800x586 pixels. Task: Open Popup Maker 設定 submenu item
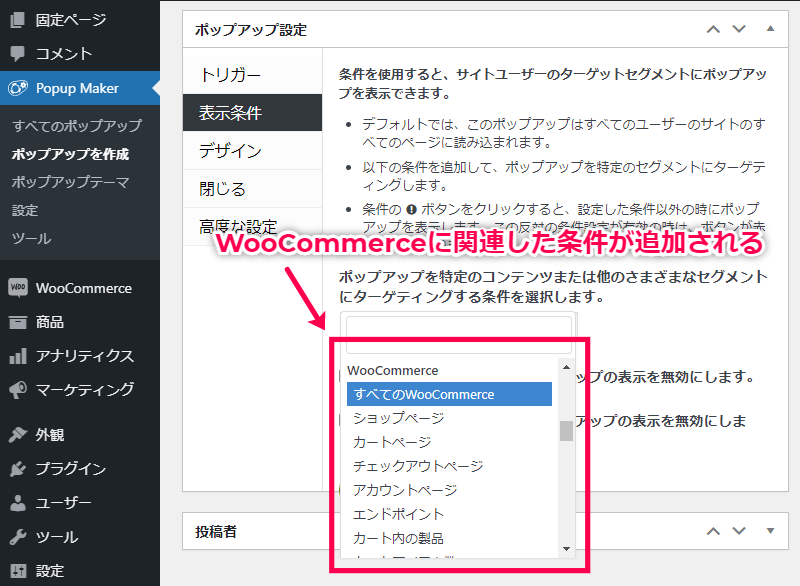25,211
